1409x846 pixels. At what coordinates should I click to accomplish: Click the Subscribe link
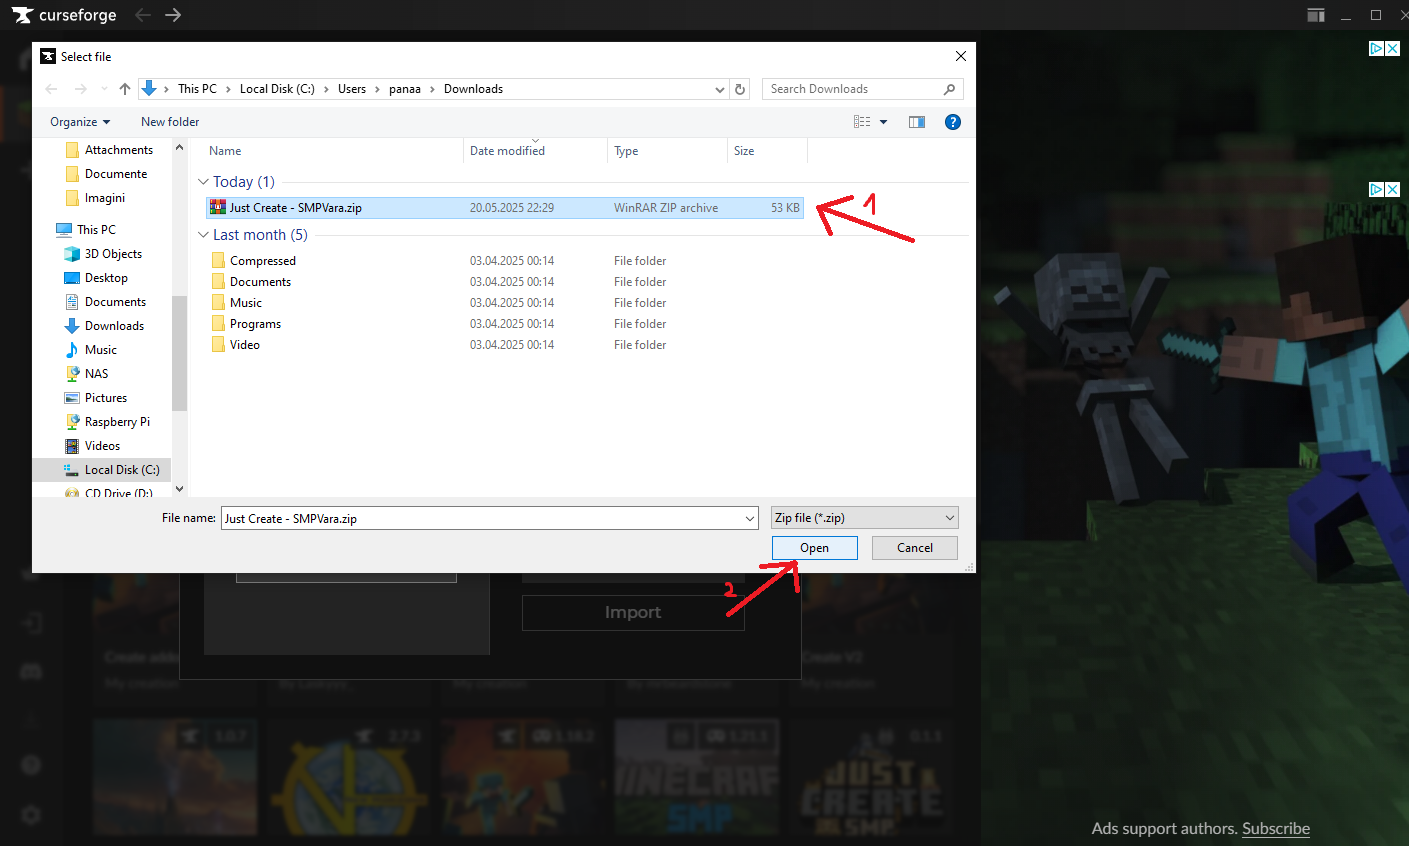coord(1275,828)
